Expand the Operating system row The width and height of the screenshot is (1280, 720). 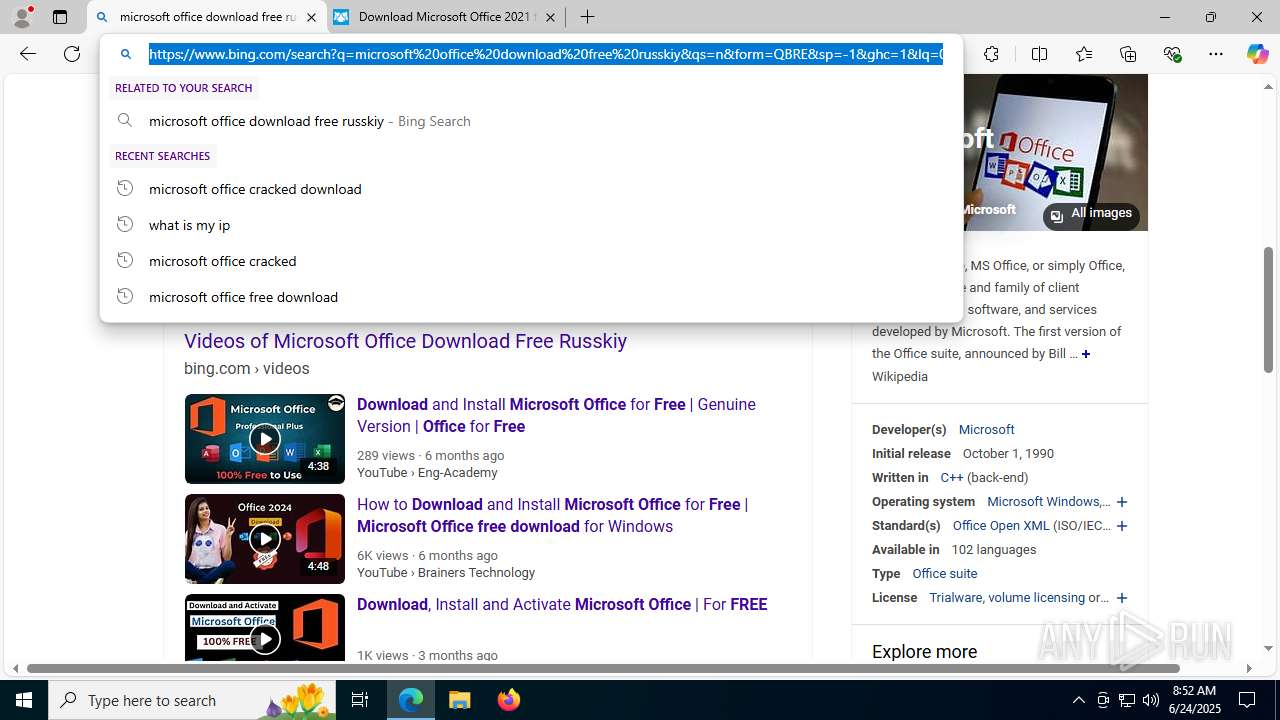1122,502
